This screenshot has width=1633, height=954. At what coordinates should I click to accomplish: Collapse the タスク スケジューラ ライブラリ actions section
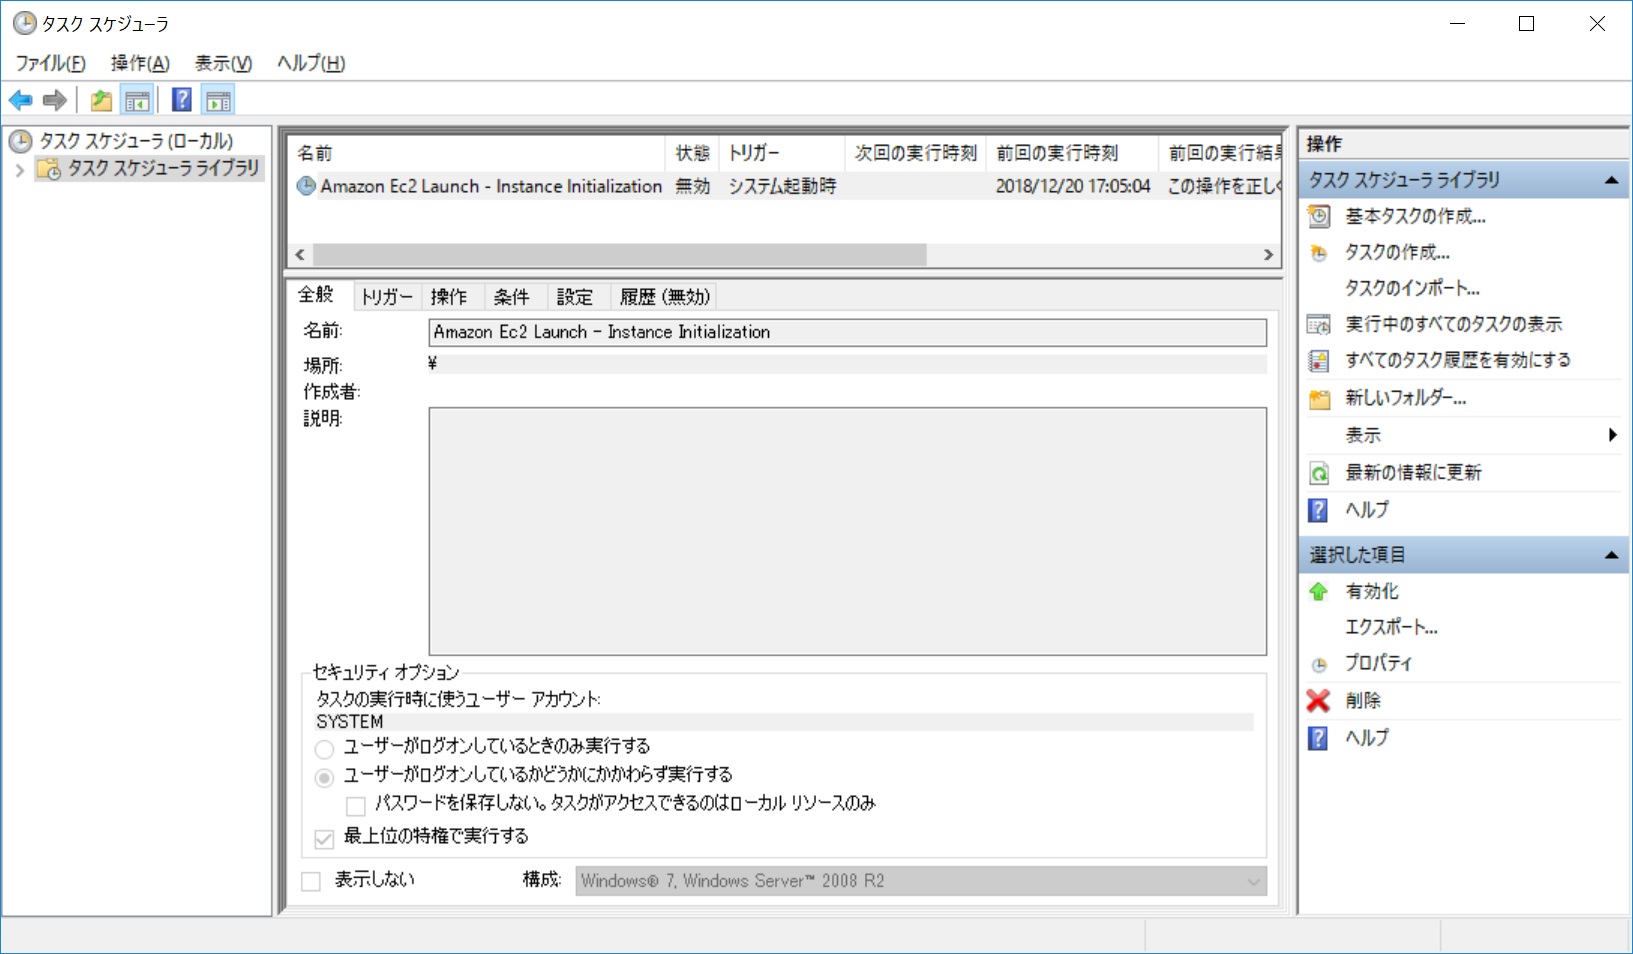[x=1611, y=180]
